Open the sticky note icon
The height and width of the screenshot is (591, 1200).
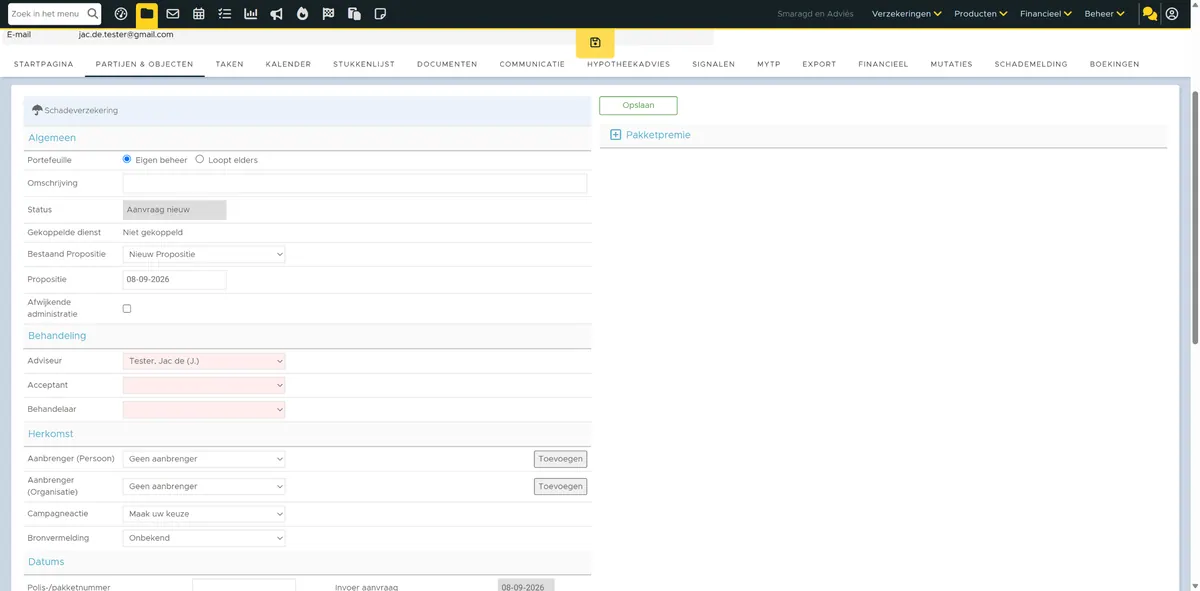pyautogui.click(x=380, y=14)
